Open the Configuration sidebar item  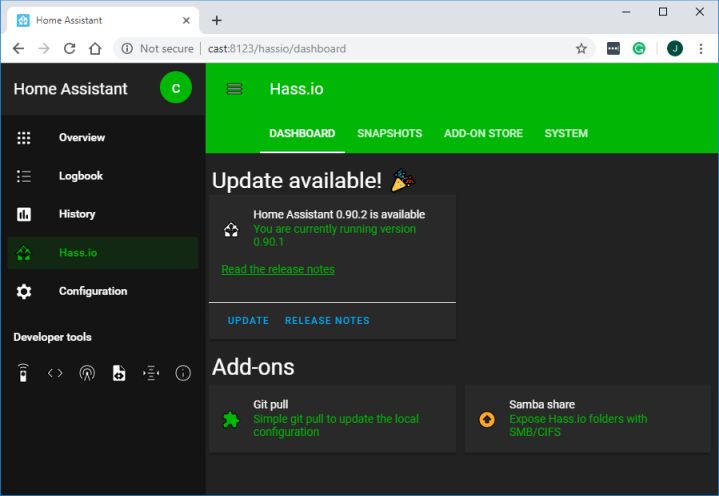coord(103,291)
